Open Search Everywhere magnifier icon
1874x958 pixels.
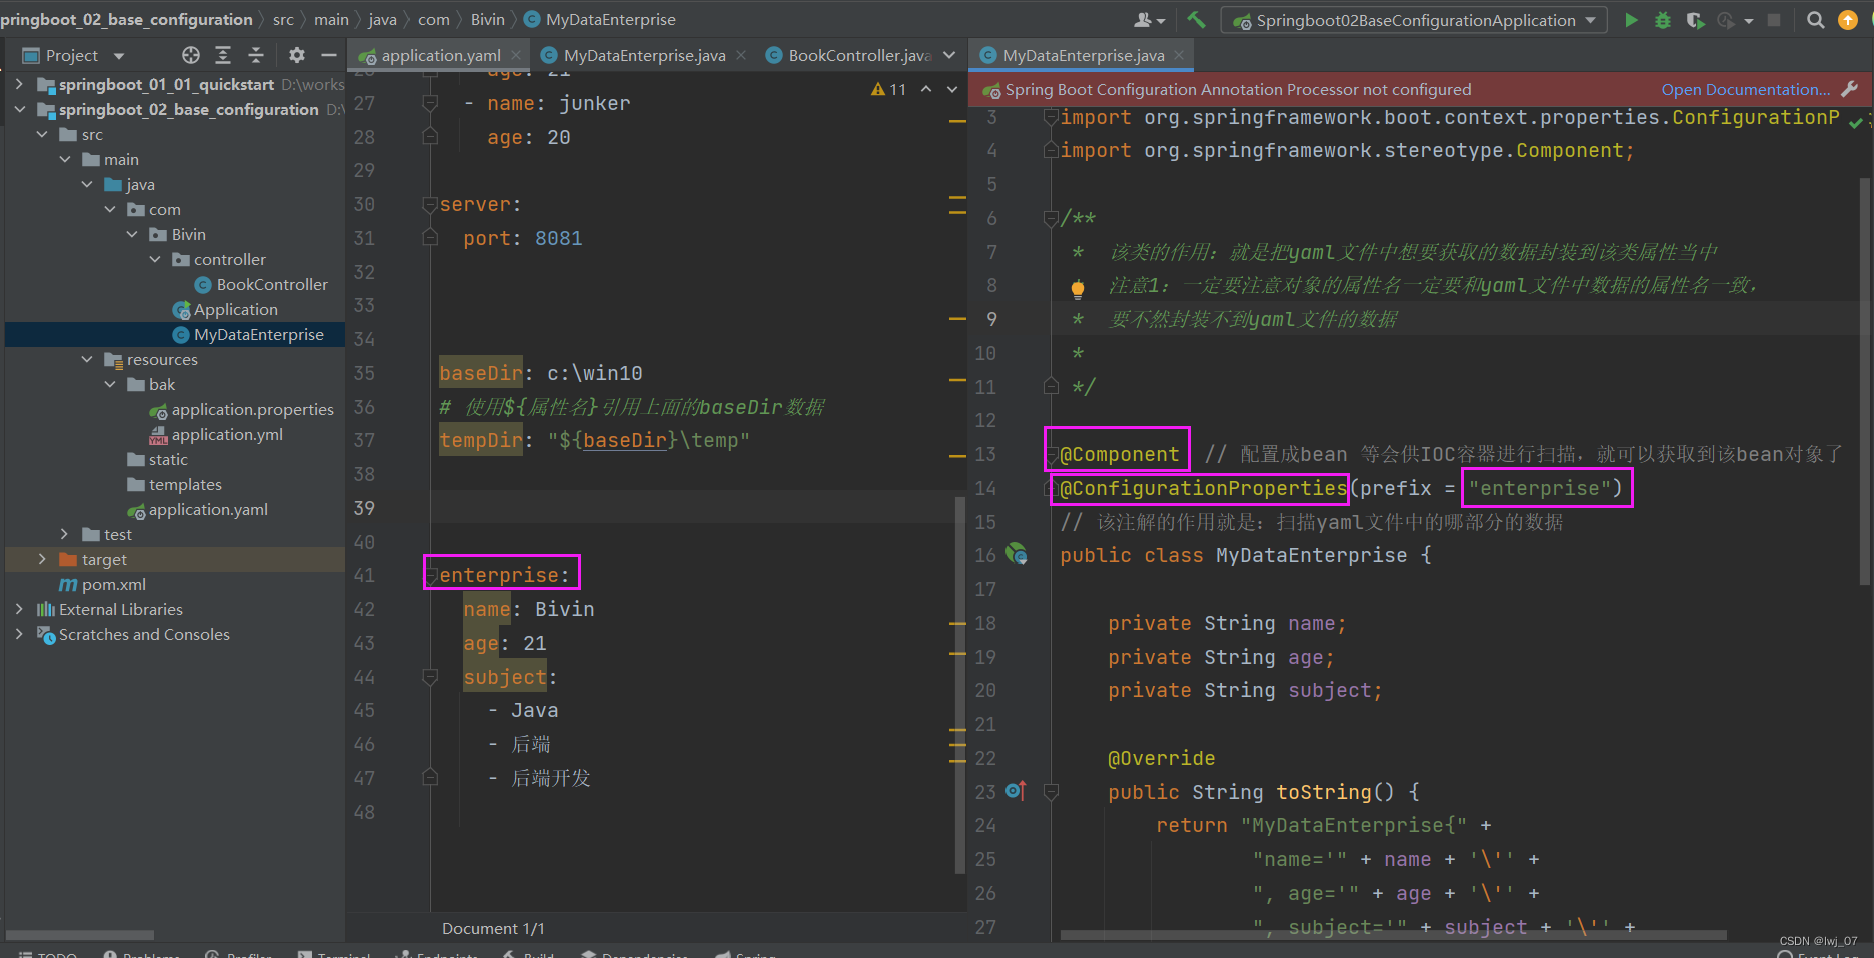pyautogui.click(x=1815, y=20)
